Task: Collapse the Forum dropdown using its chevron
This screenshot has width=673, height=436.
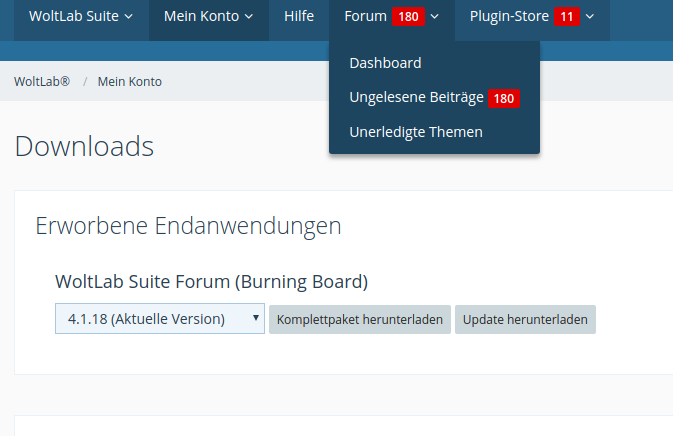Action: coord(435,17)
